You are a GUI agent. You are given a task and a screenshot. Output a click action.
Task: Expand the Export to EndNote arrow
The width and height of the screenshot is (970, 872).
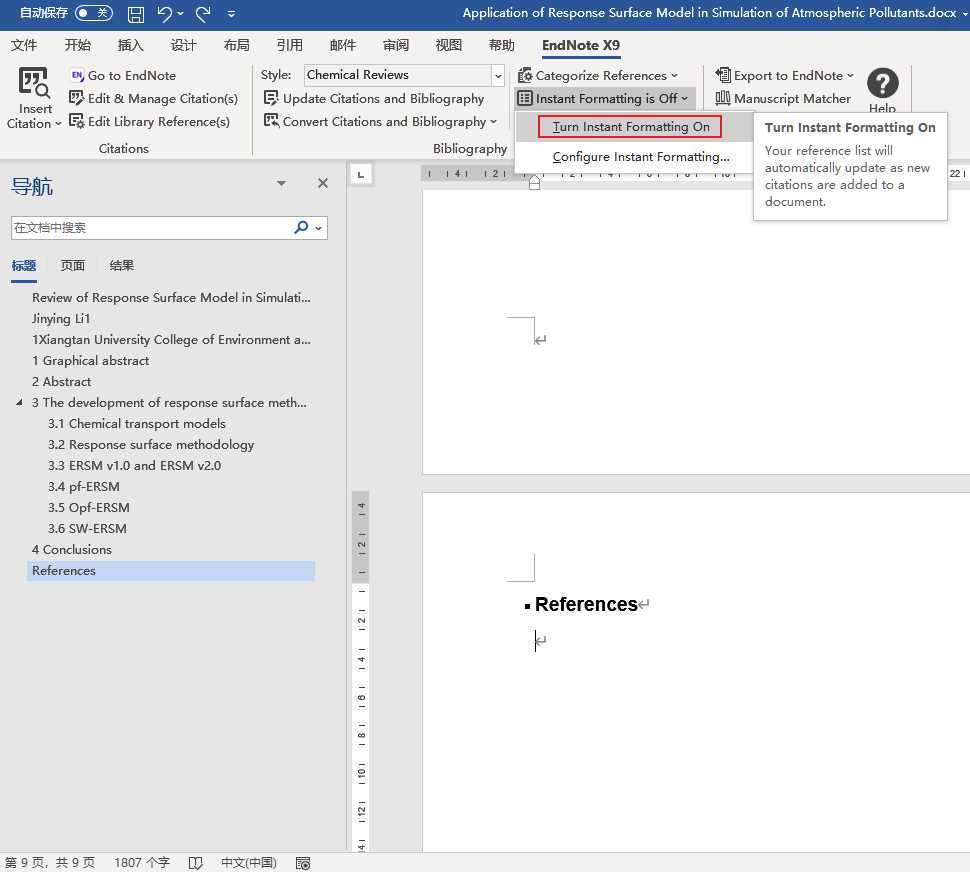850,75
